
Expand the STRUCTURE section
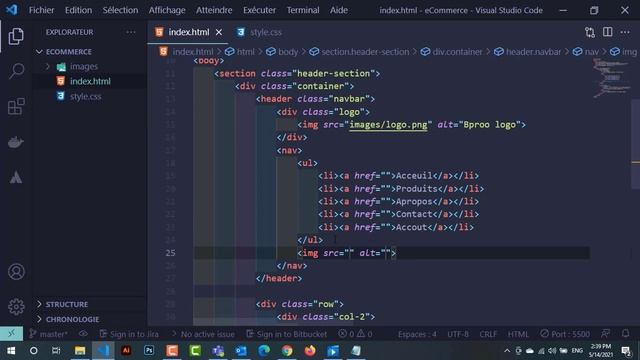pyautogui.click(x=67, y=304)
